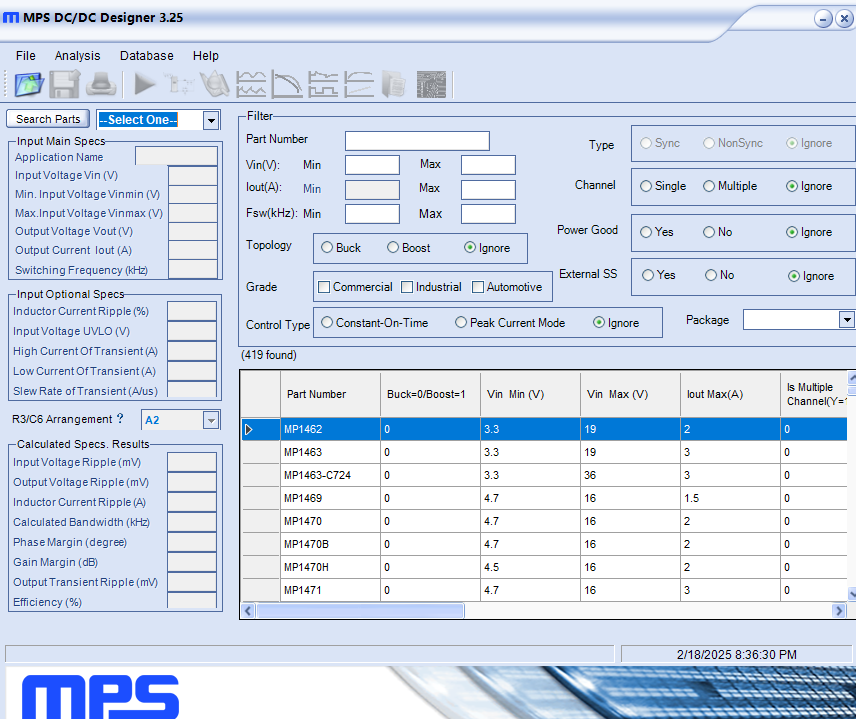Enable Power Good Yes option
The height and width of the screenshot is (719, 856).
click(645, 232)
